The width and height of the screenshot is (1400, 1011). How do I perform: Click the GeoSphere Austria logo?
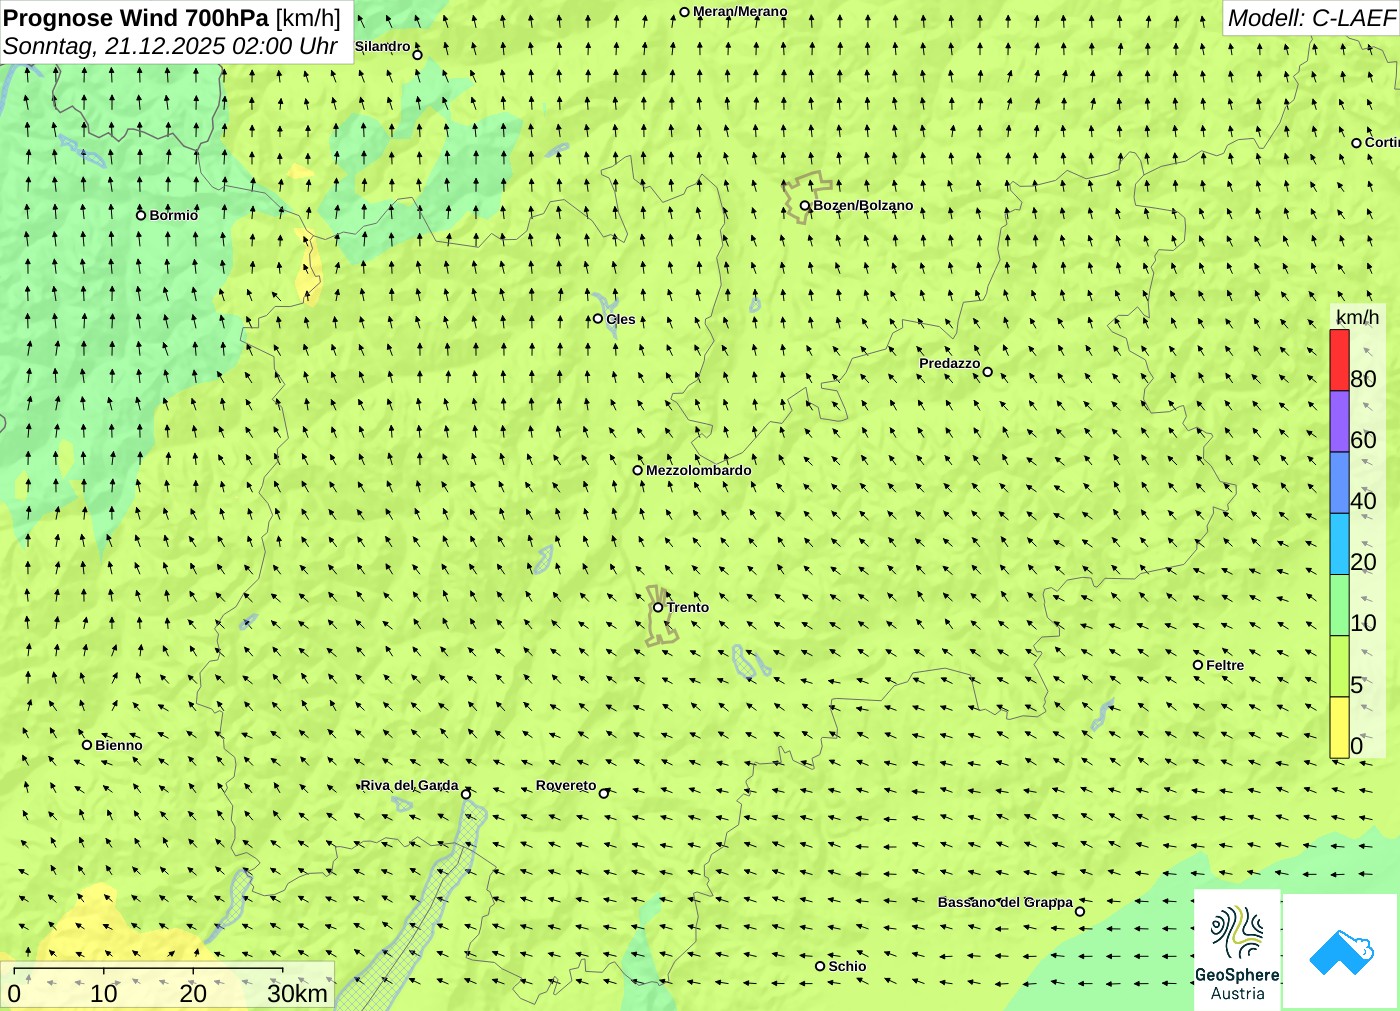(x=1237, y=949)
